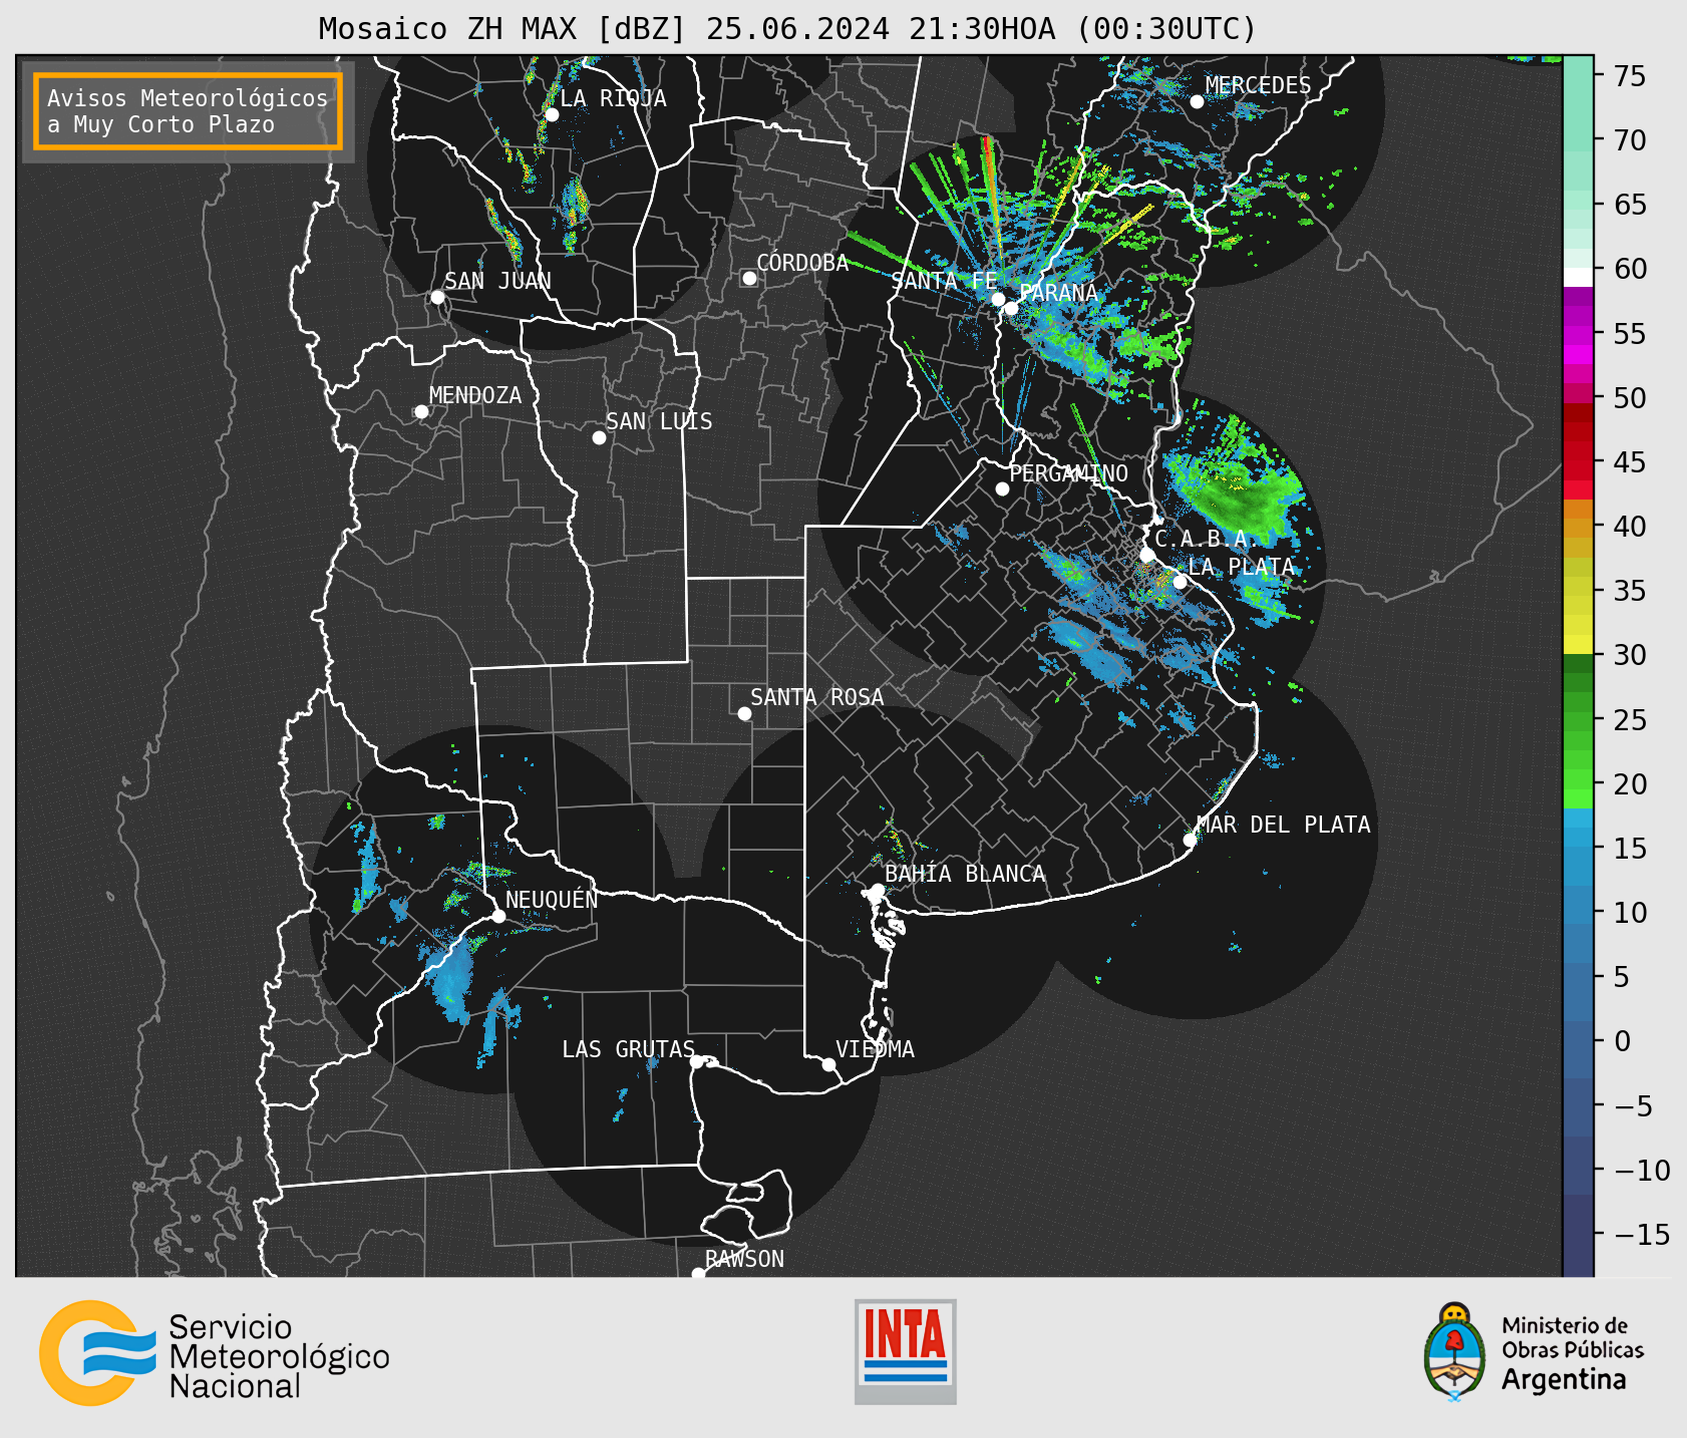
Task: Select the SANTA FE city label
Action: 944,281
